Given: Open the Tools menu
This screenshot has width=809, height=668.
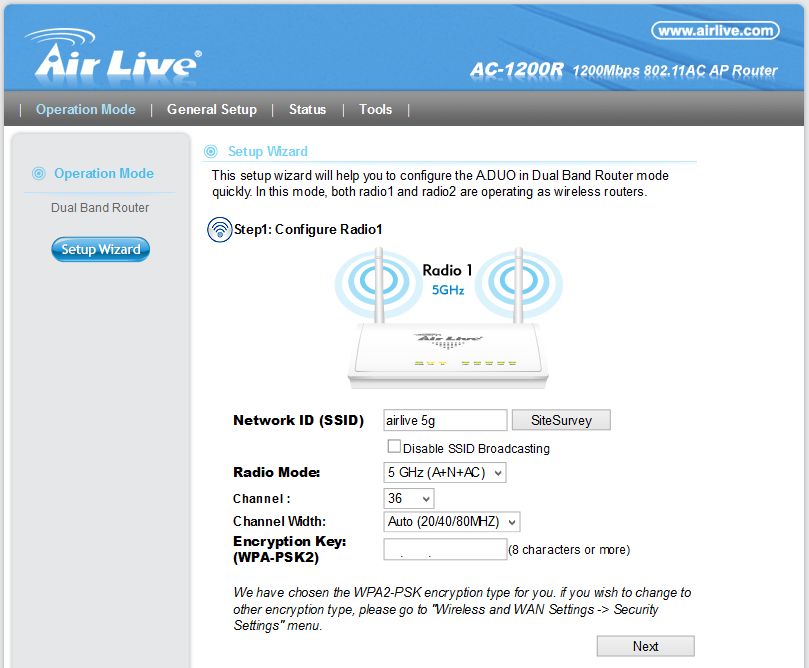Looking at the screenshot, I should click(x=376, y=109).
